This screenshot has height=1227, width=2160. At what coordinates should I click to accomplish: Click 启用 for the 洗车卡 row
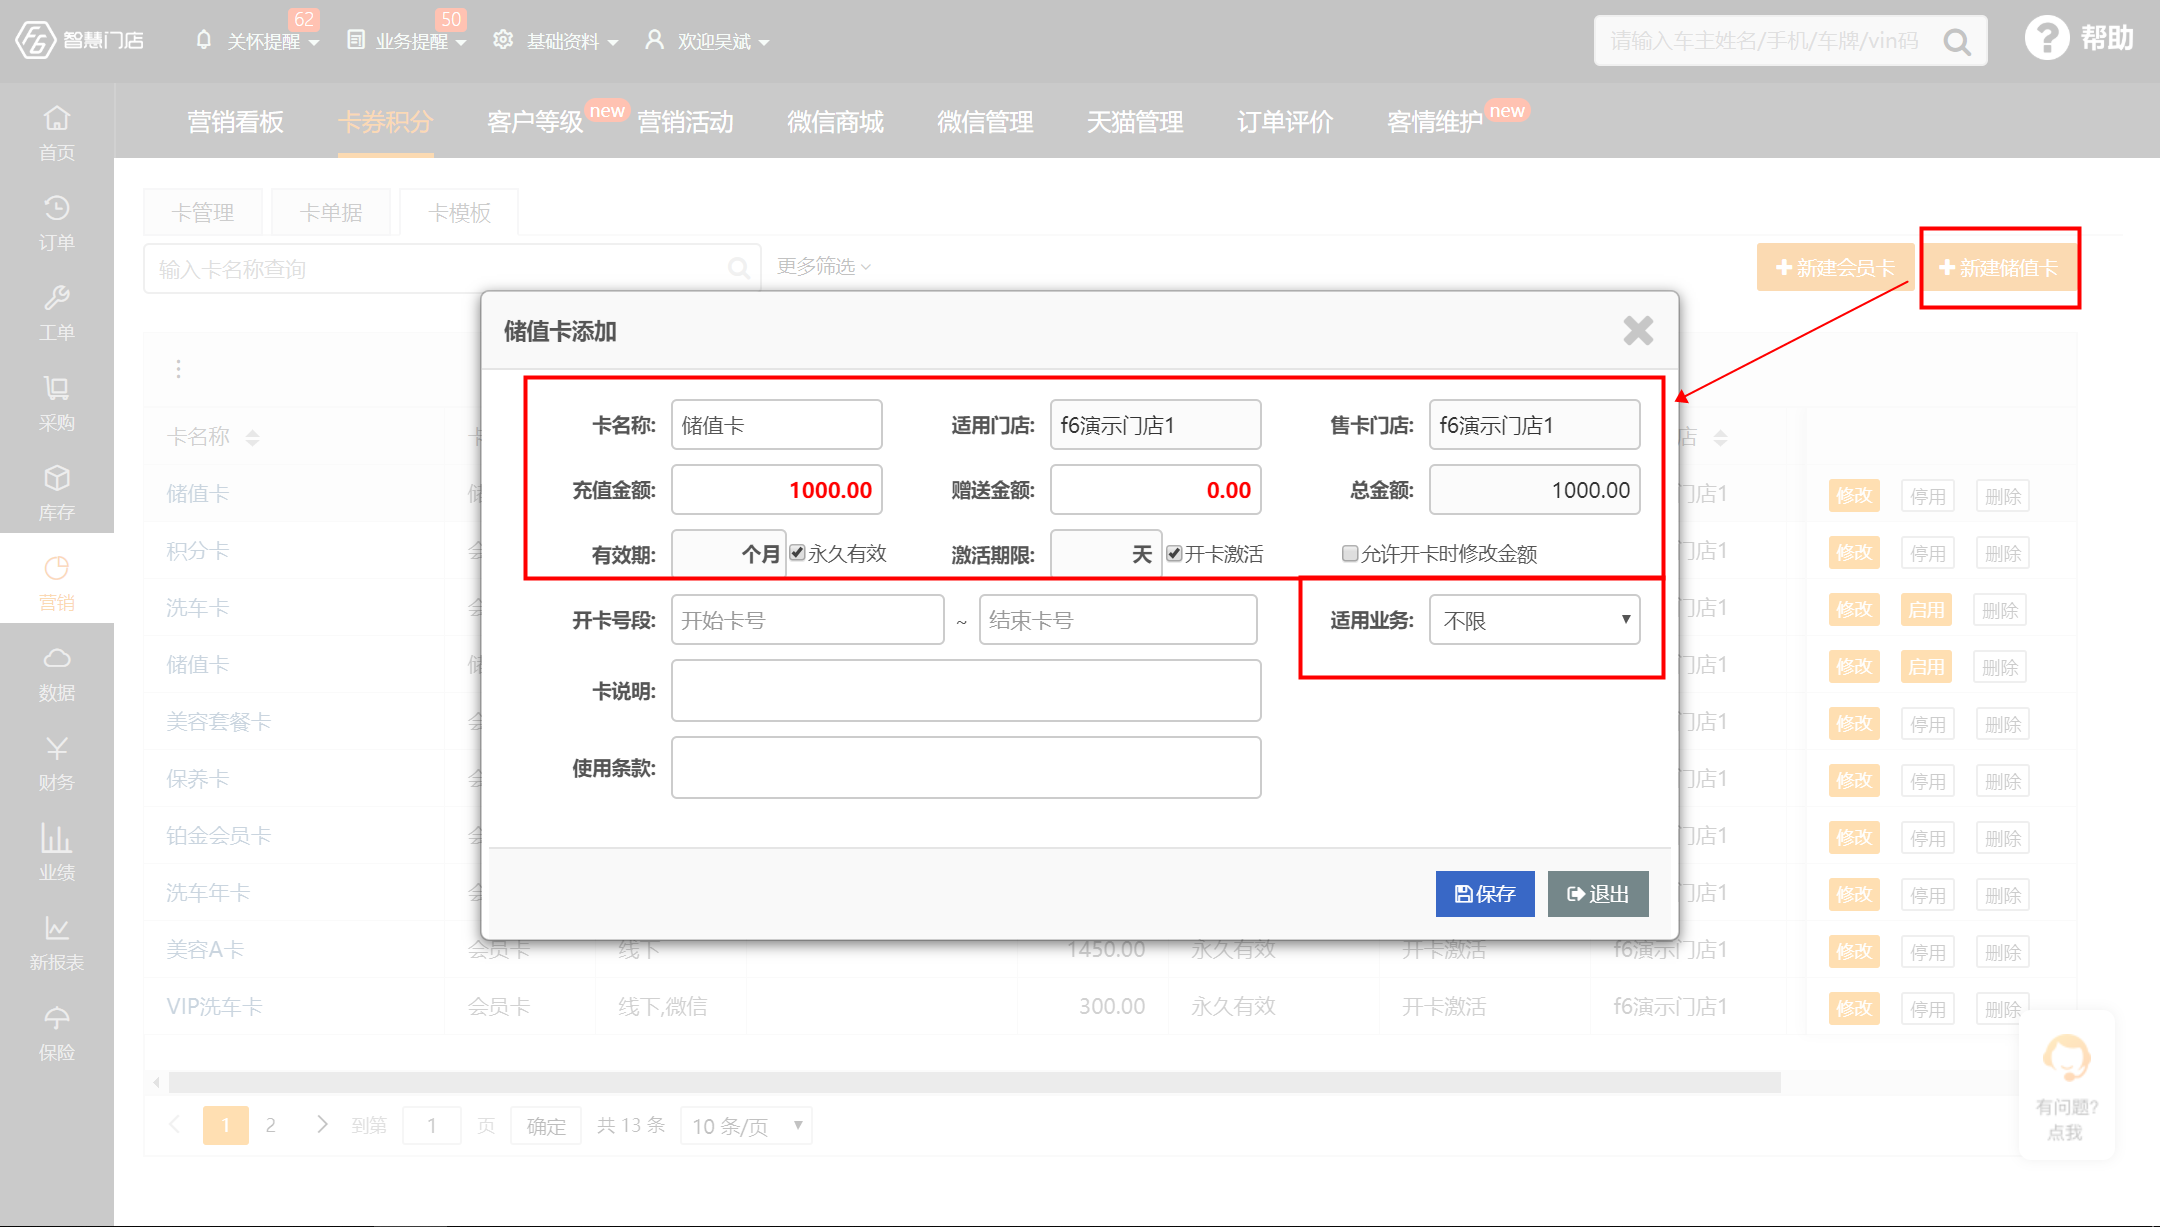pos(1926,610)
